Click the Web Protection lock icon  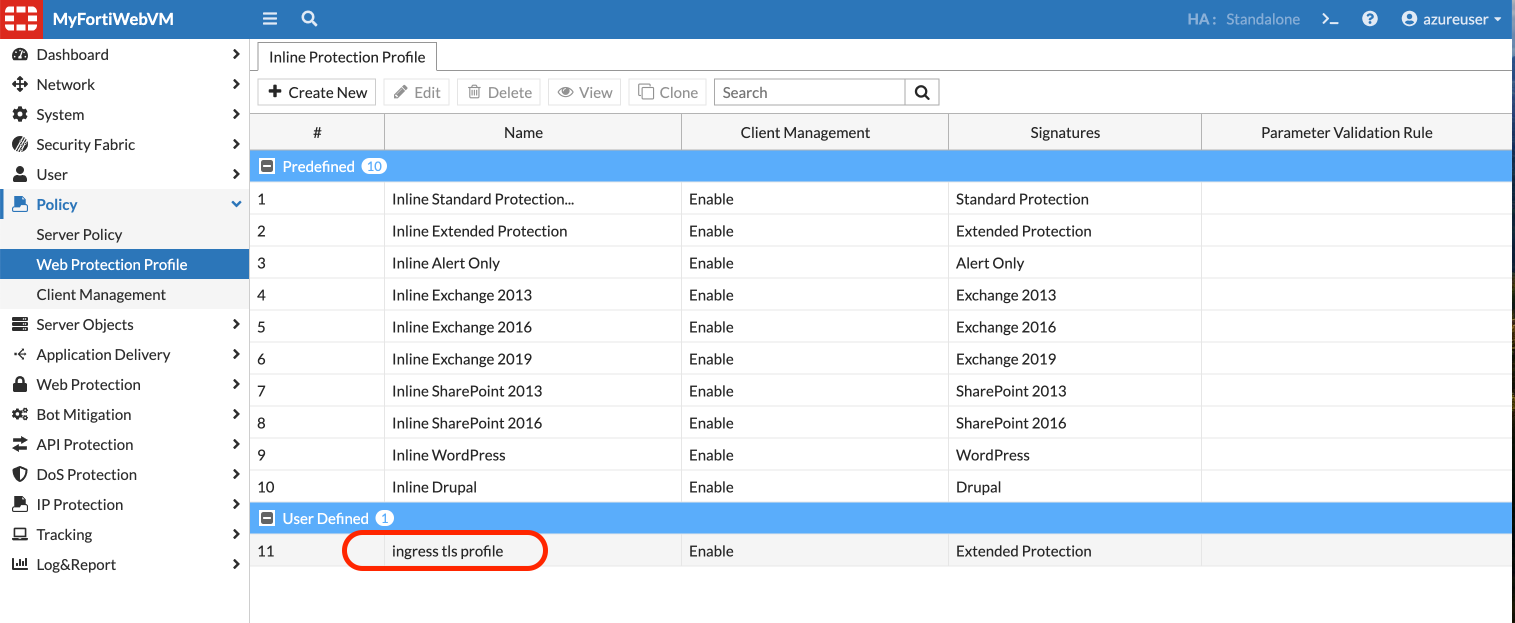pyautogui.click(x=20, y=385)
